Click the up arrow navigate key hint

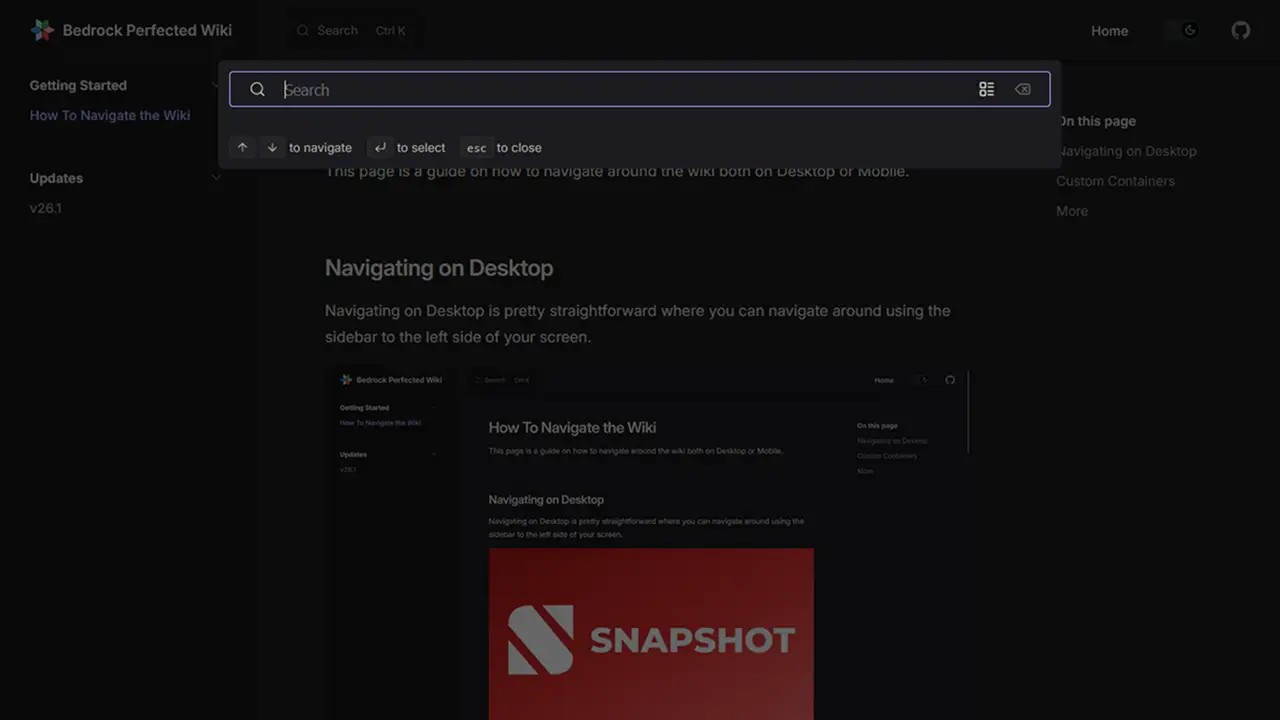point(242,147)
